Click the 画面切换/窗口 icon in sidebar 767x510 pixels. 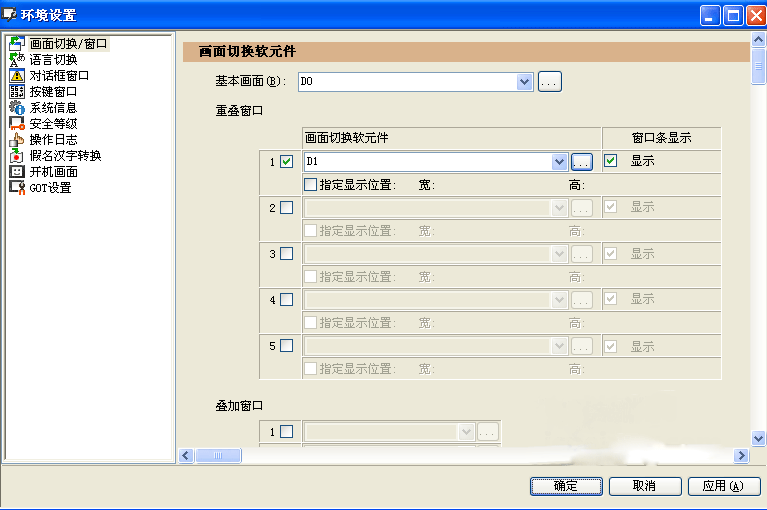click(16, 44)
